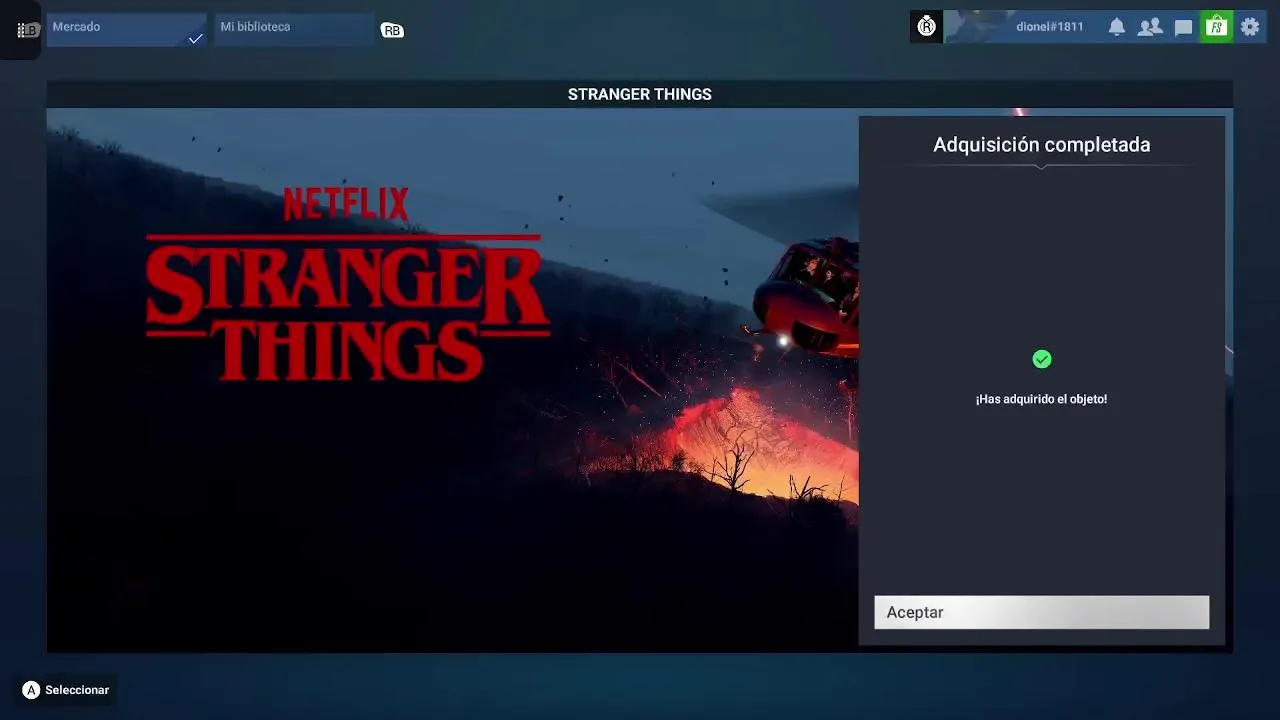The width and height of the screenshot is (1280, 720).
Task: Open the chat messages icon
Action: (1183, 27)
